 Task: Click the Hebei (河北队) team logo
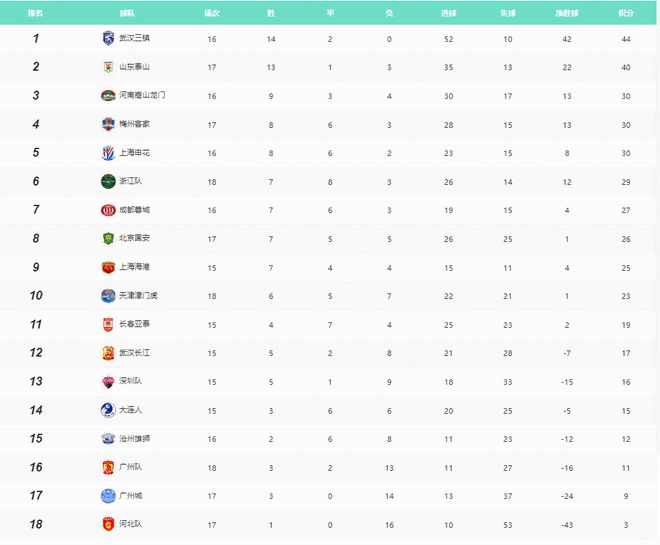click(108, 524)
